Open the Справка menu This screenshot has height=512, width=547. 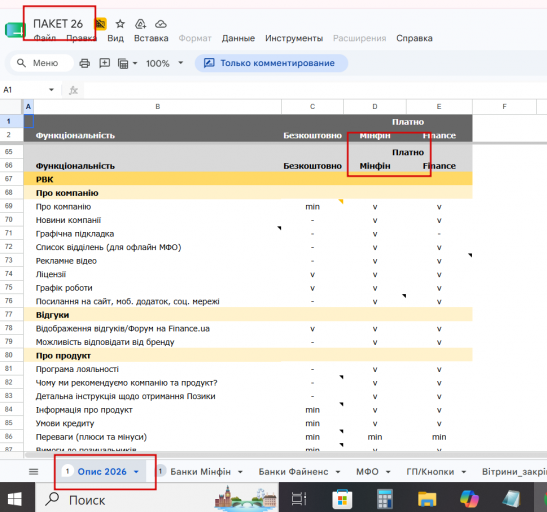coord(414,38)
